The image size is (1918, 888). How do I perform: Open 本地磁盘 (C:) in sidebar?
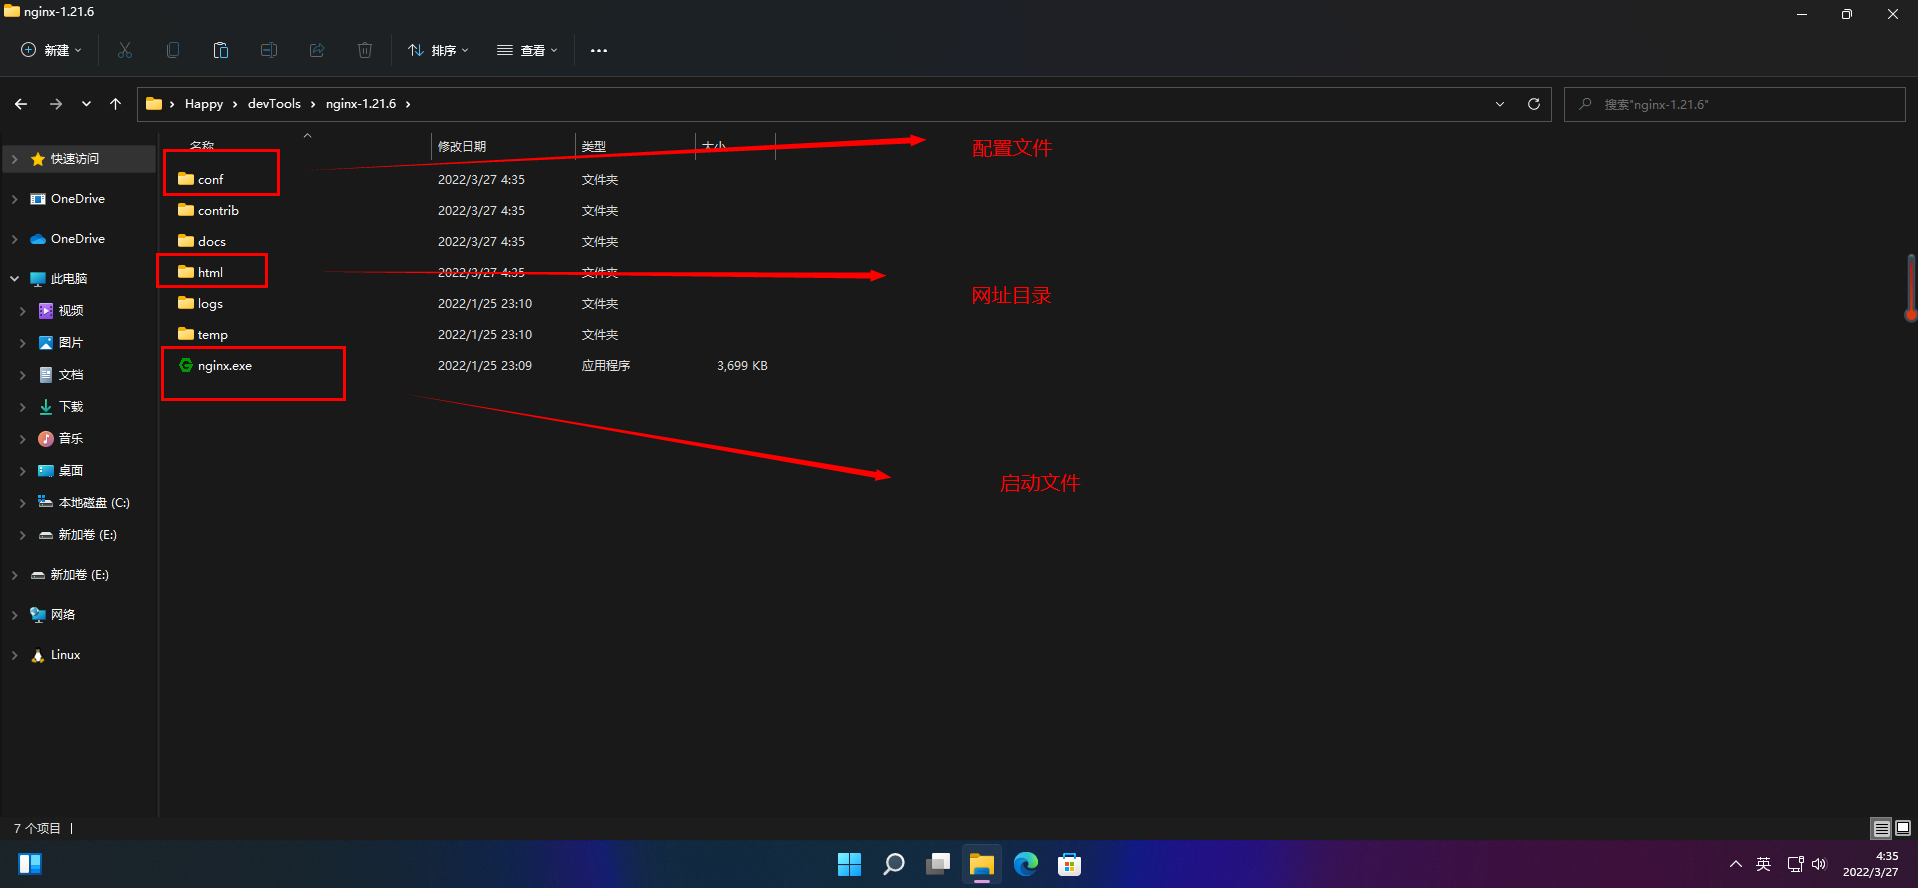[x=94, y=503]
